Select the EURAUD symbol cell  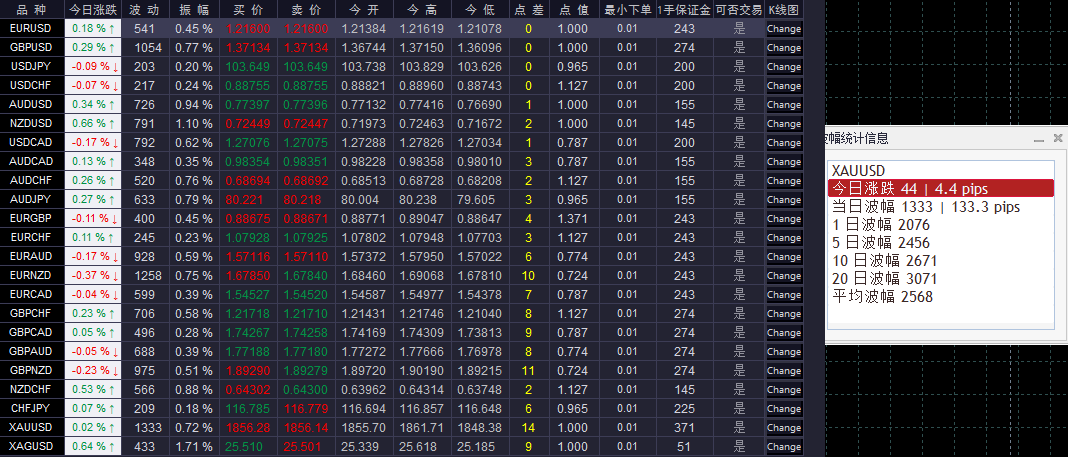[32, 257]
